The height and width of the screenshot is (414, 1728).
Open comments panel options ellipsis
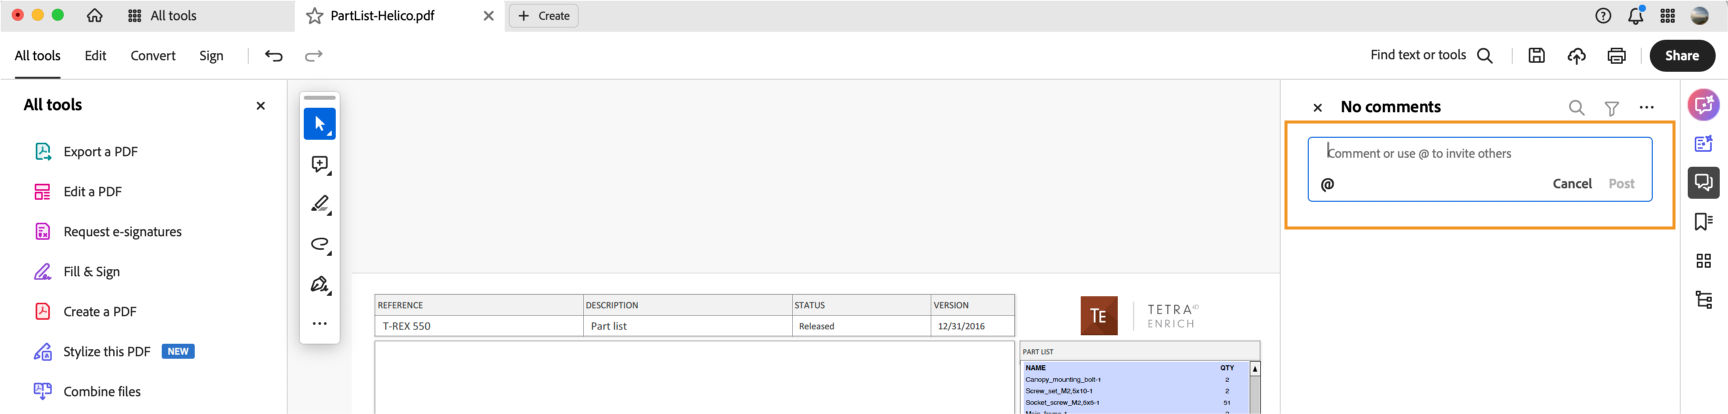[1647, 108]
